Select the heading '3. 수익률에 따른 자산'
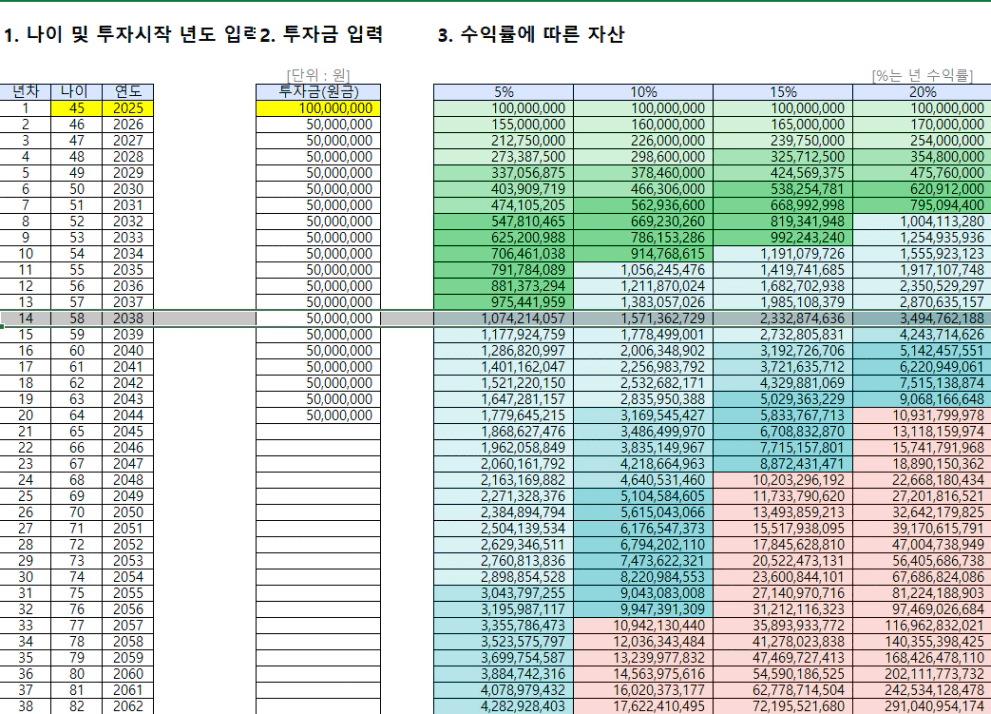 coord(531,34)
